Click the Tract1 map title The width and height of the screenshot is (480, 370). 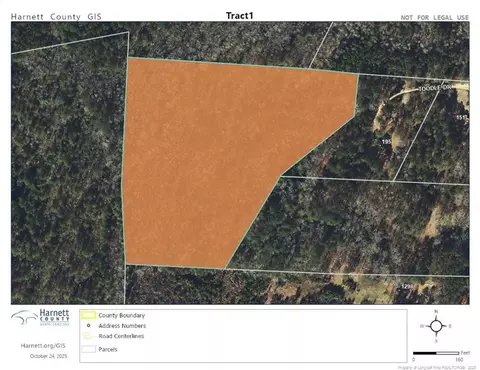click(240, 16)
